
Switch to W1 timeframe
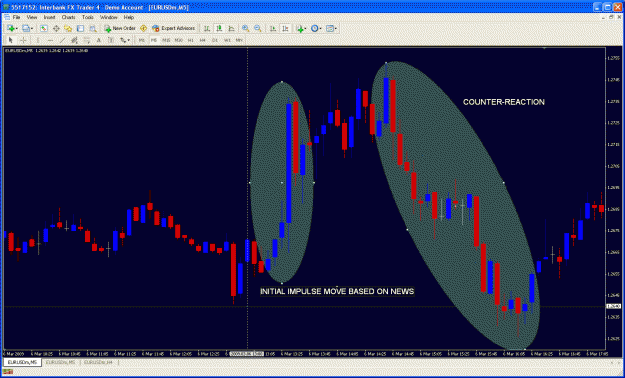(227, 40)
